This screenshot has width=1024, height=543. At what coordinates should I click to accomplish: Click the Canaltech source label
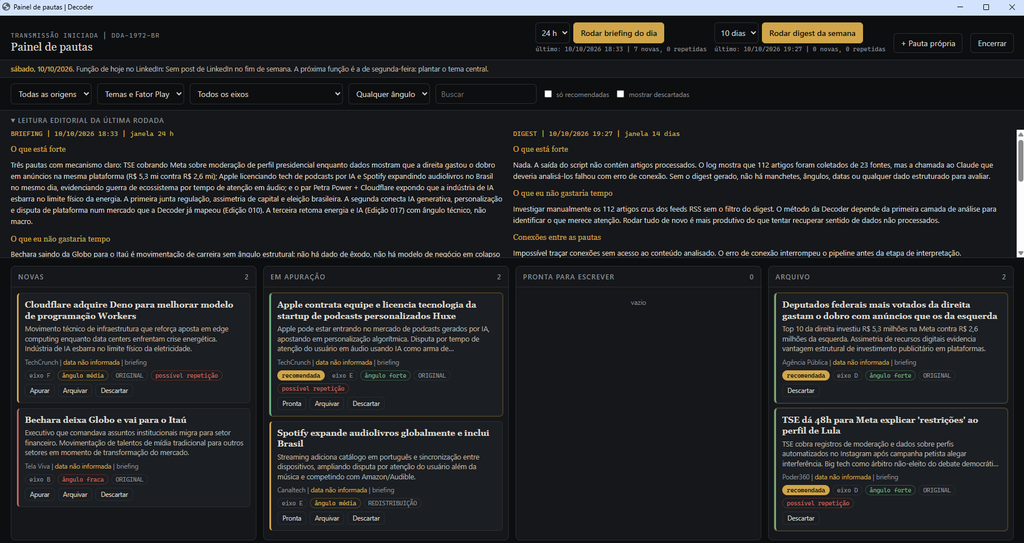pyautogui.click(x=291, y=490)
